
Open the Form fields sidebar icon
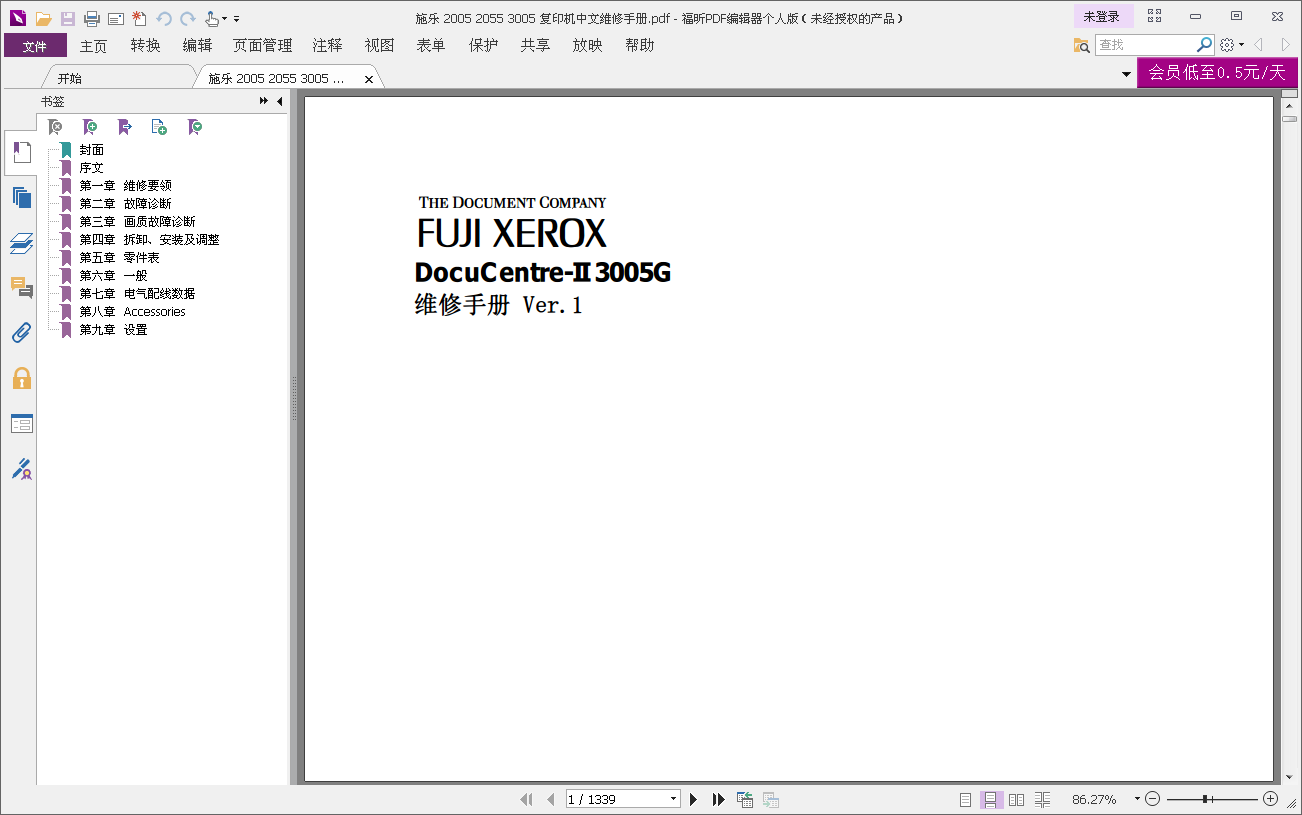(x=22, y=424)
